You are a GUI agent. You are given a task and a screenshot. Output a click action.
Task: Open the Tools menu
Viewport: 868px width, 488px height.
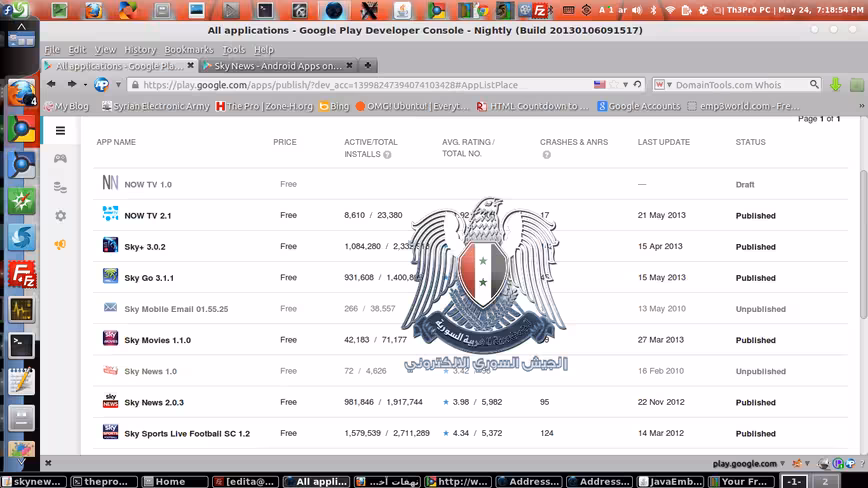234,50
